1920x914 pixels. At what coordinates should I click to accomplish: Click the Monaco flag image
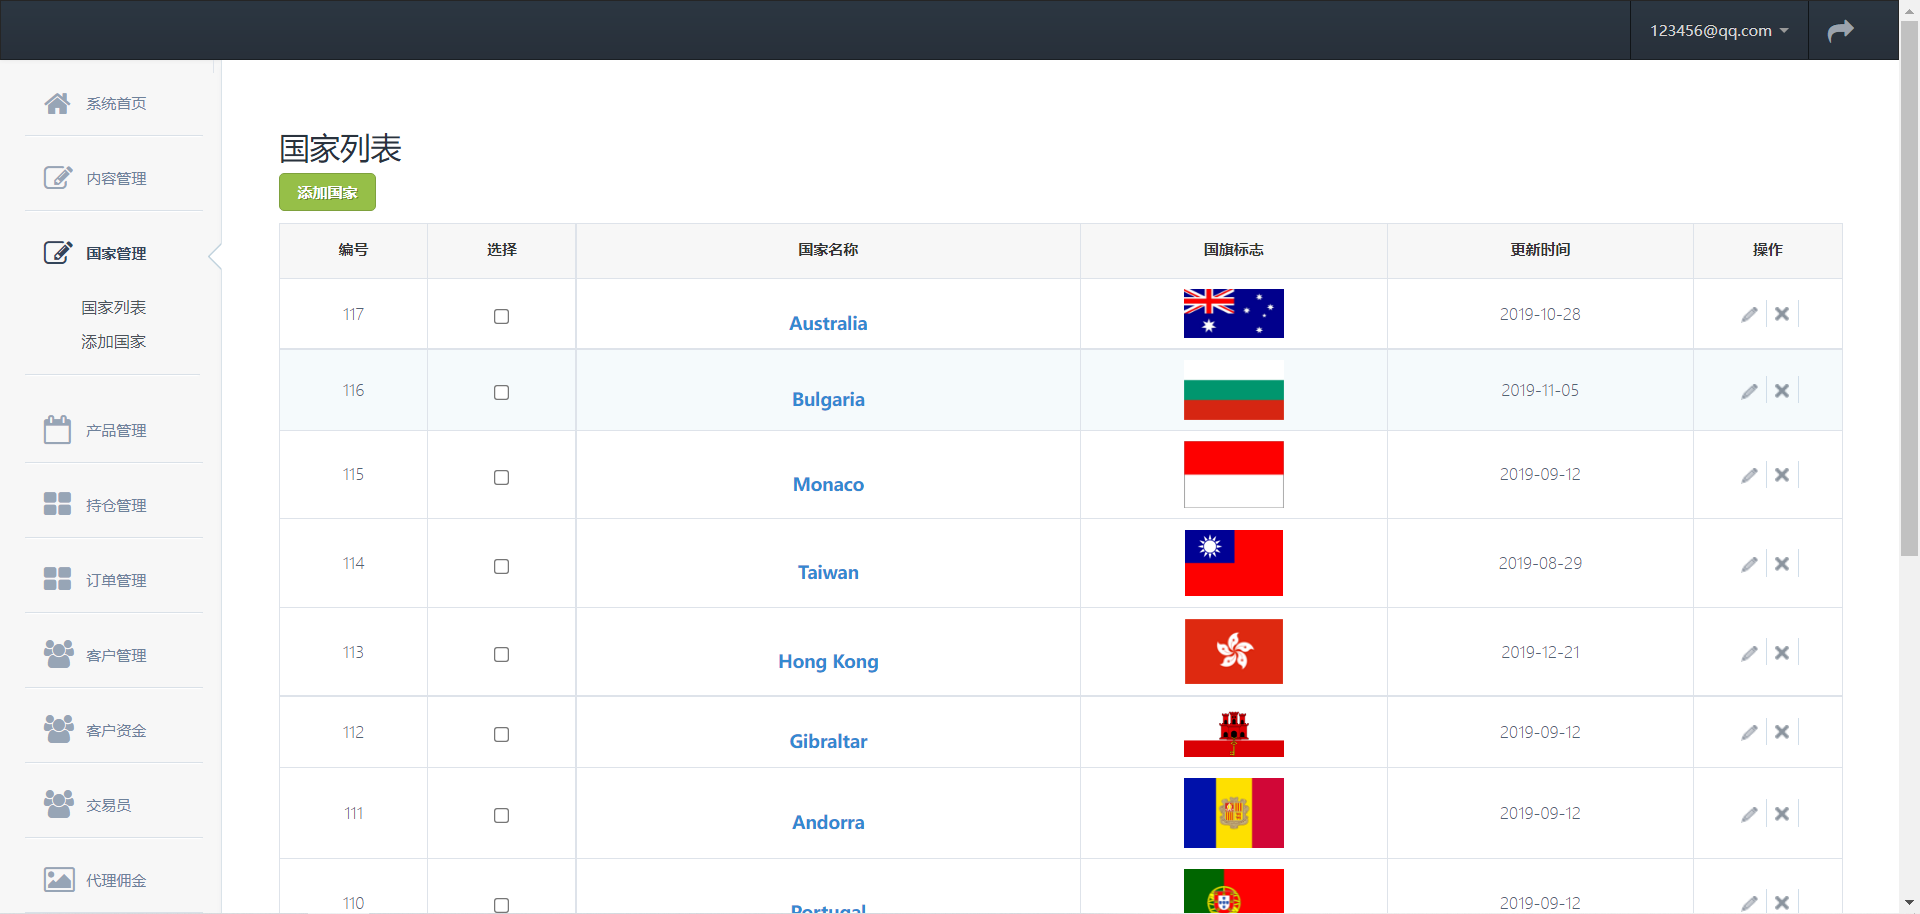tap(1233, 475)
